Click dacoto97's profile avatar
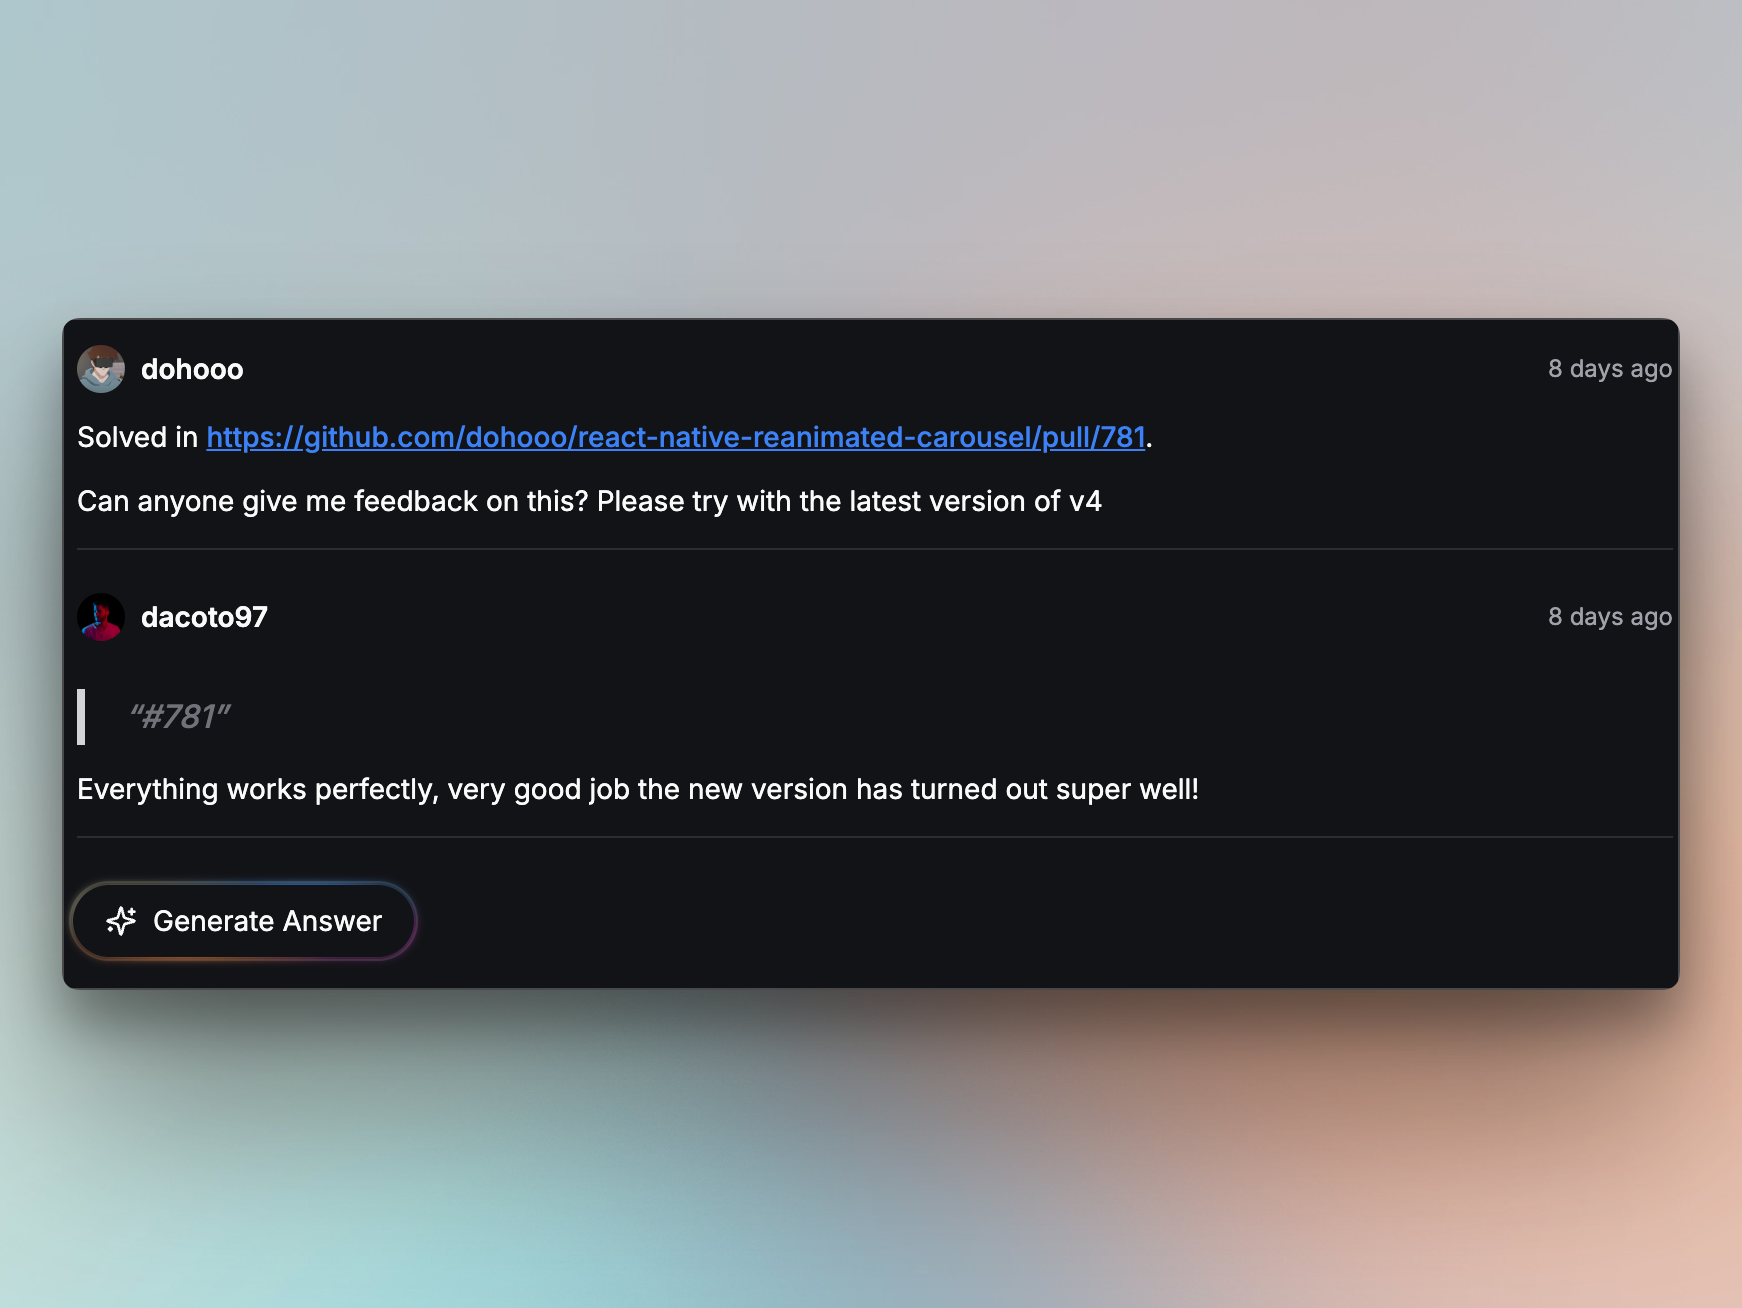Image resolution: width=1742 pixels, height=1308 pixels. (x=101, y=617)
